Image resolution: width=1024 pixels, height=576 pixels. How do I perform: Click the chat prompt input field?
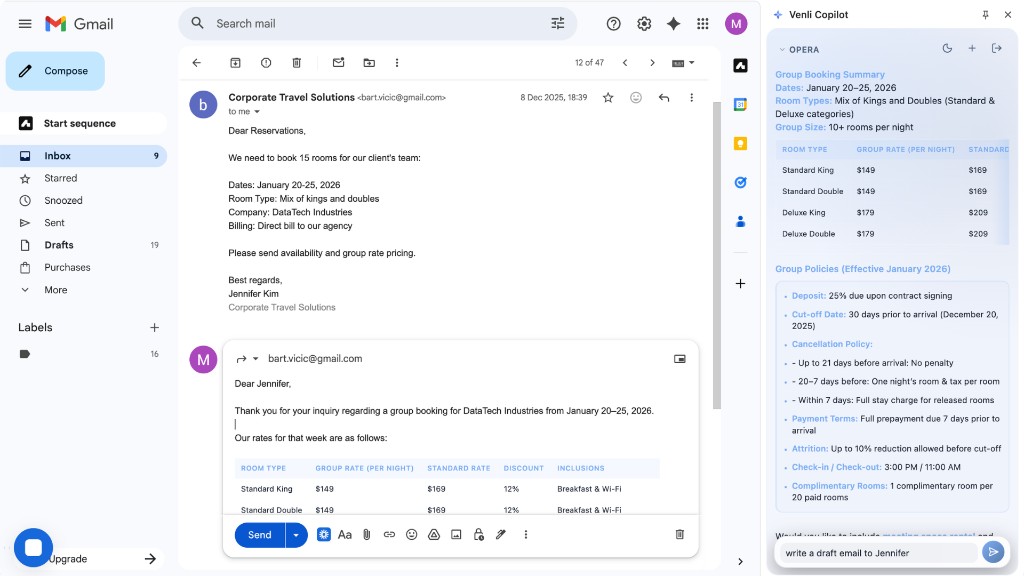[x=870, y=552]
